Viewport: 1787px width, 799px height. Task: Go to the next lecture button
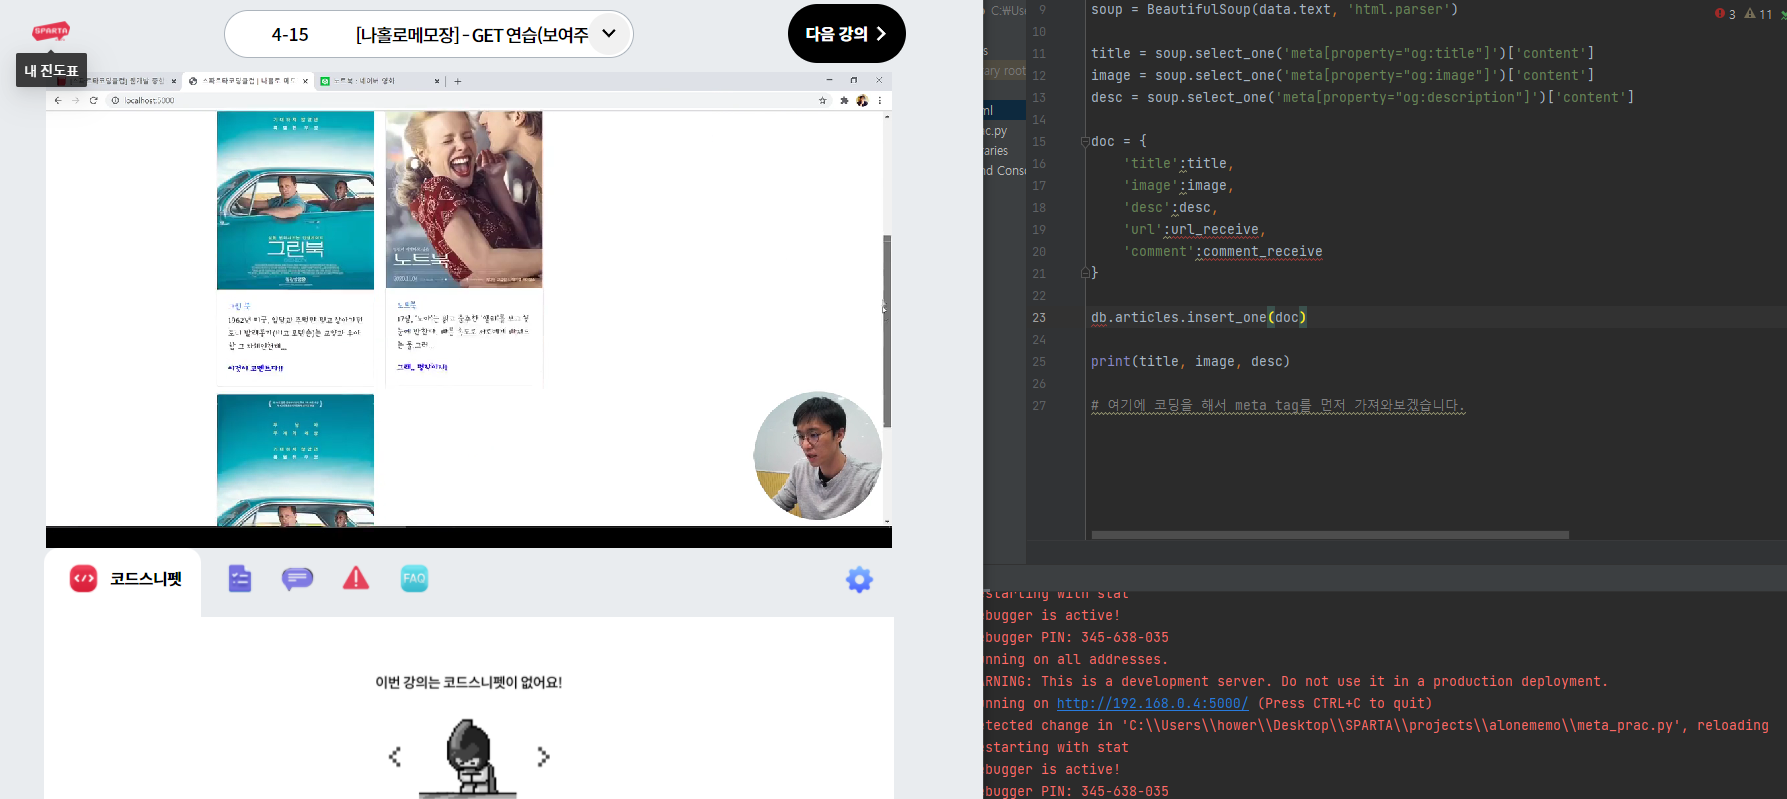(846, 34)
